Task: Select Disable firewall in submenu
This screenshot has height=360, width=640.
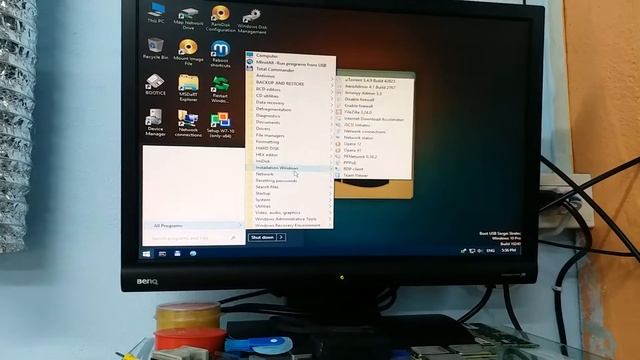Action: pyautogui.click(x=373, y=99)
